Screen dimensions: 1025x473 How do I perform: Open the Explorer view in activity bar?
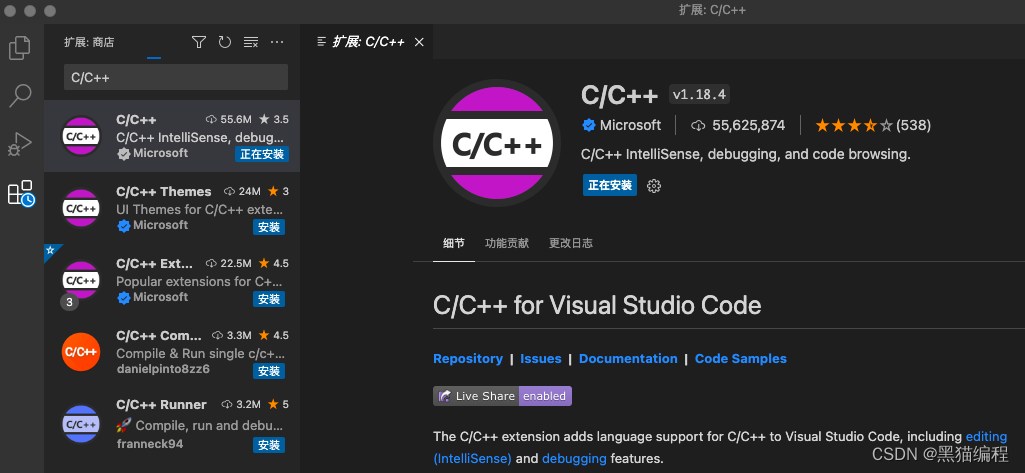[20, 47]
